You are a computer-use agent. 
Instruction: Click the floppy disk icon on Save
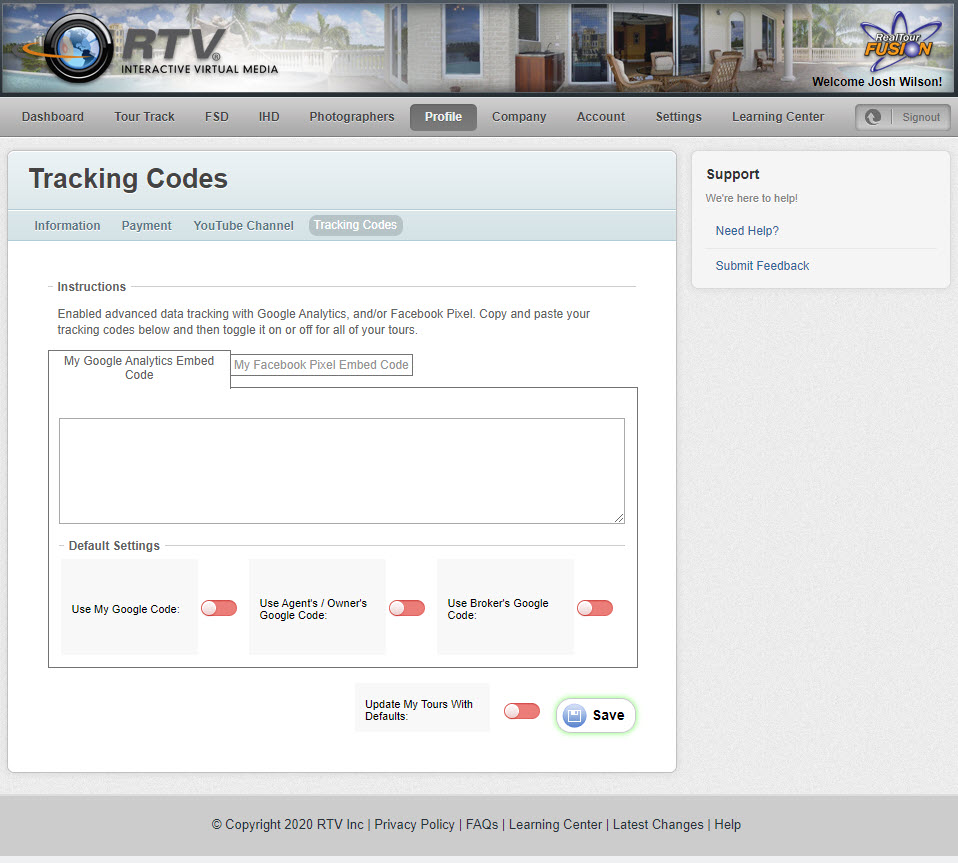(x=574, y=715)
